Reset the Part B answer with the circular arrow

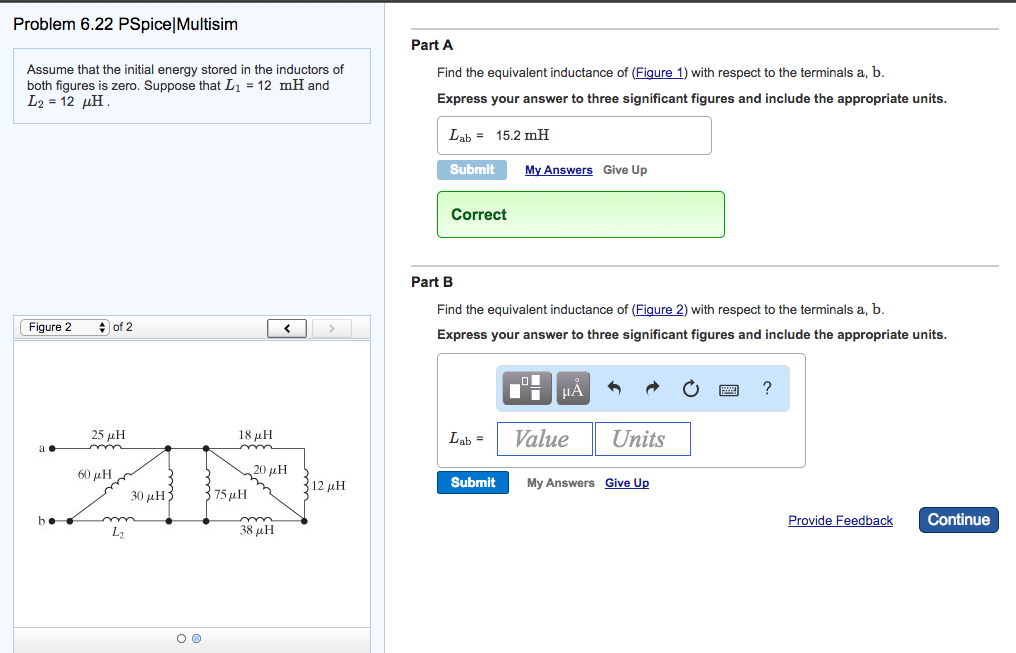690,389
